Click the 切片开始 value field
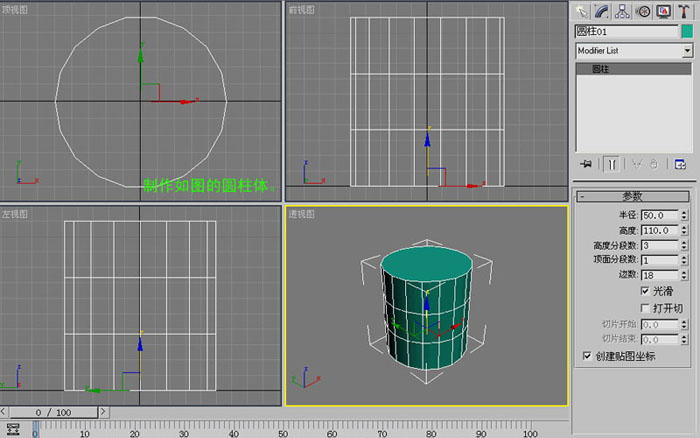 (x=659, y=325)
